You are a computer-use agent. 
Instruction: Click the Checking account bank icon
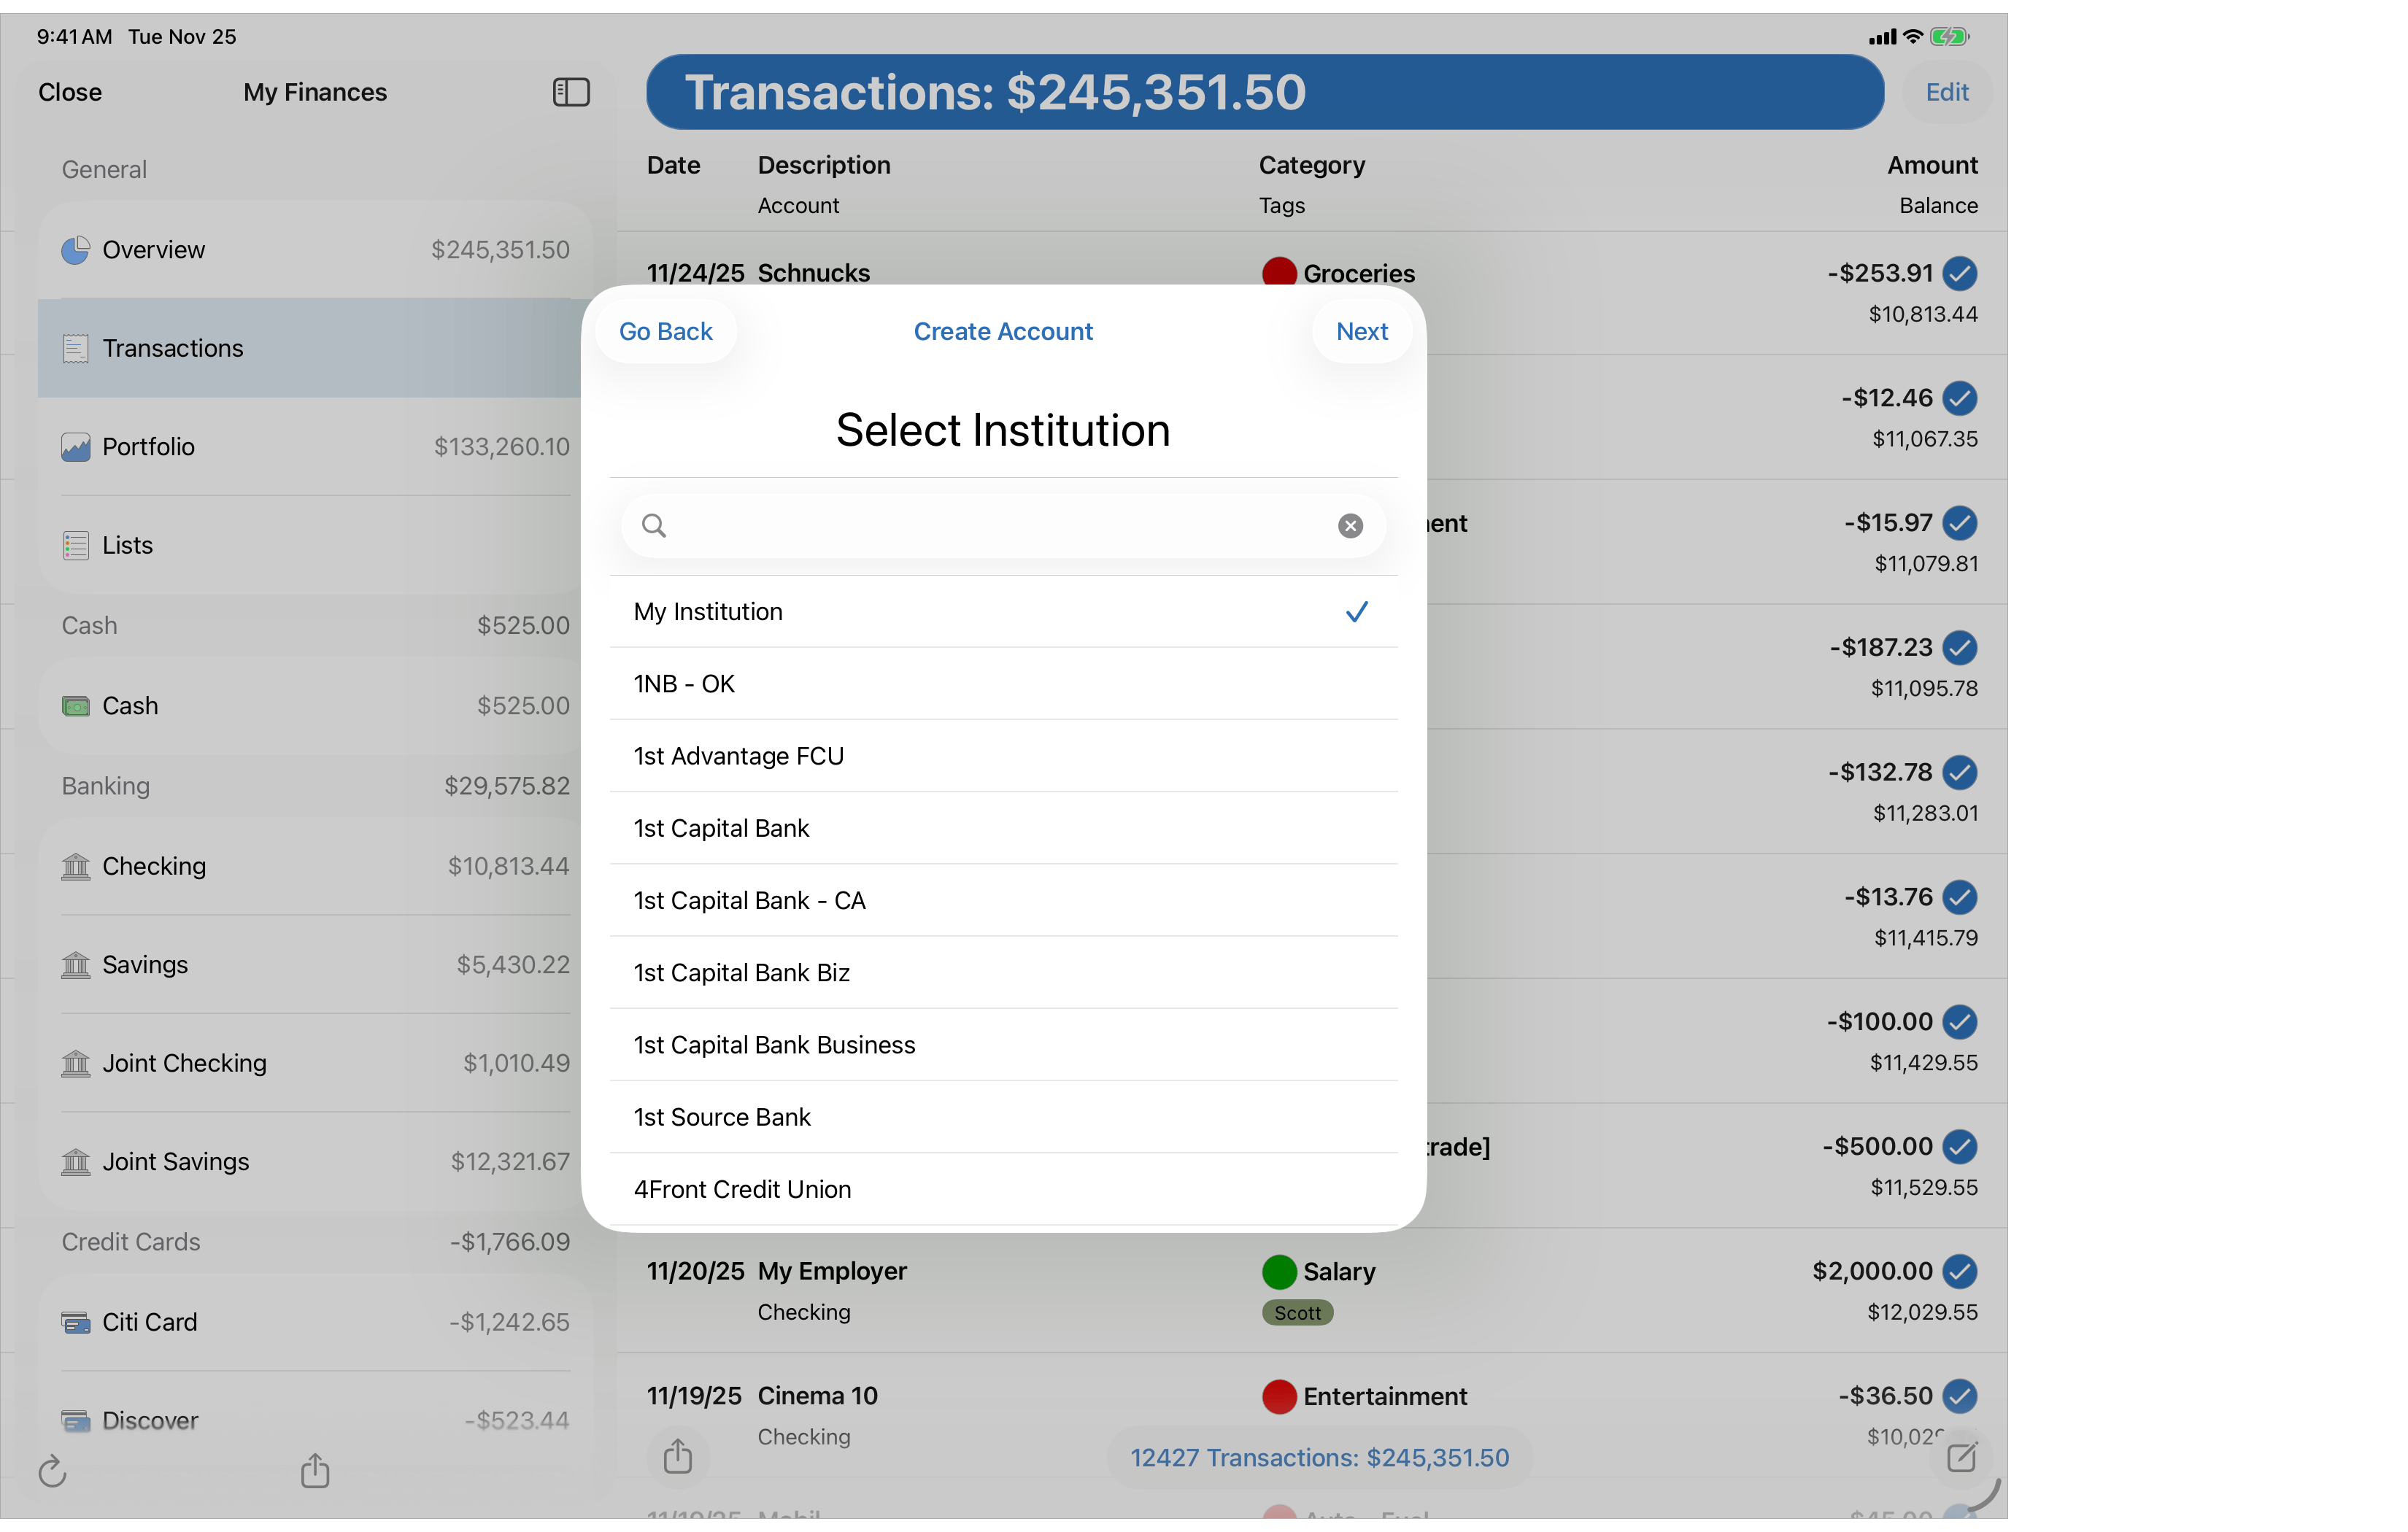coord(76,866)
